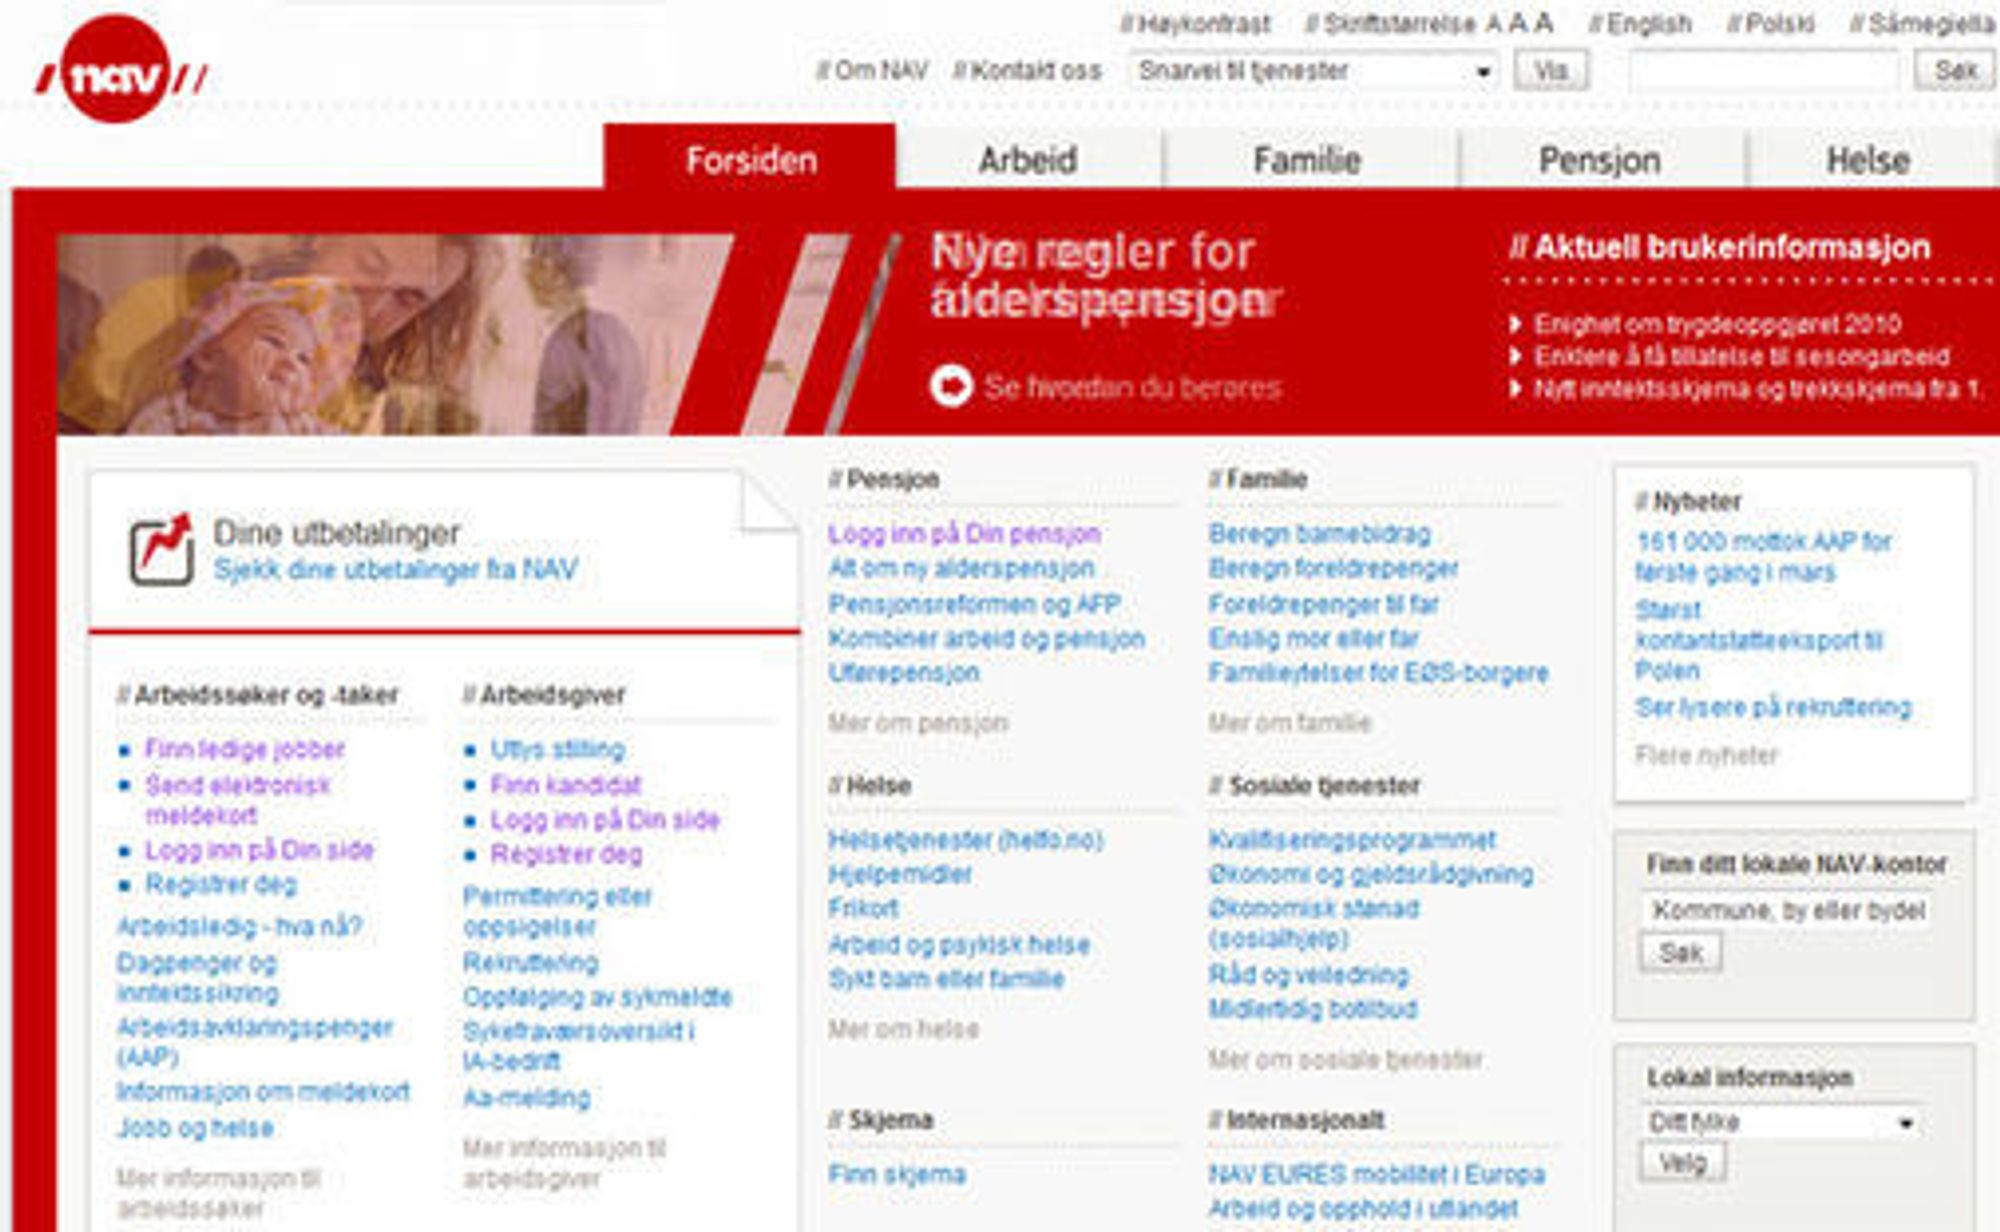2000x1232 pixels.
Task: Open Logg inn på Din side under Arbeidssøker
Action: point(260,850)
